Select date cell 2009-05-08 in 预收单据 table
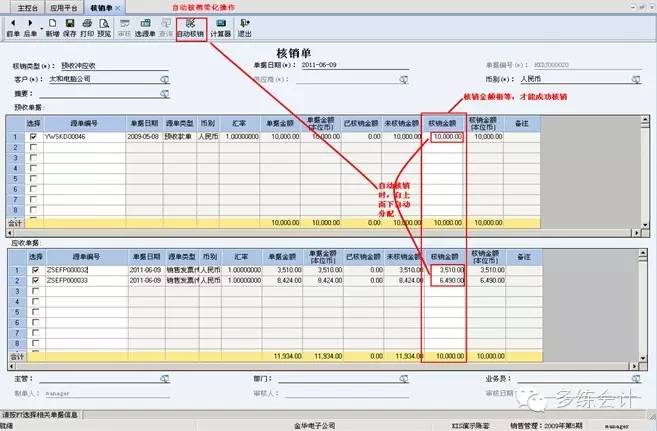Screen dimensions: 657x431 pyautogui.click(x=144, y=137)
